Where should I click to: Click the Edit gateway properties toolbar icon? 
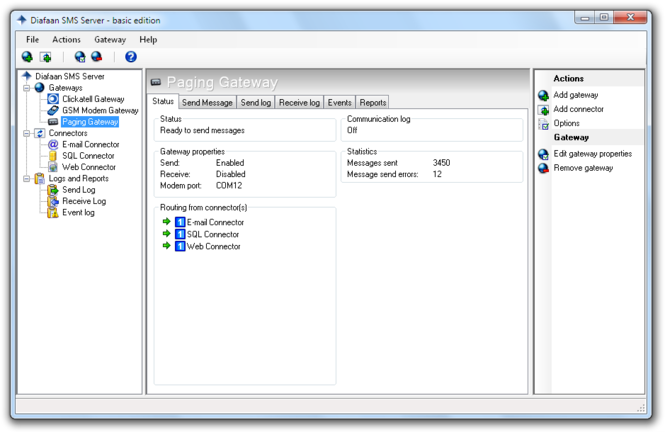(80, 56)
